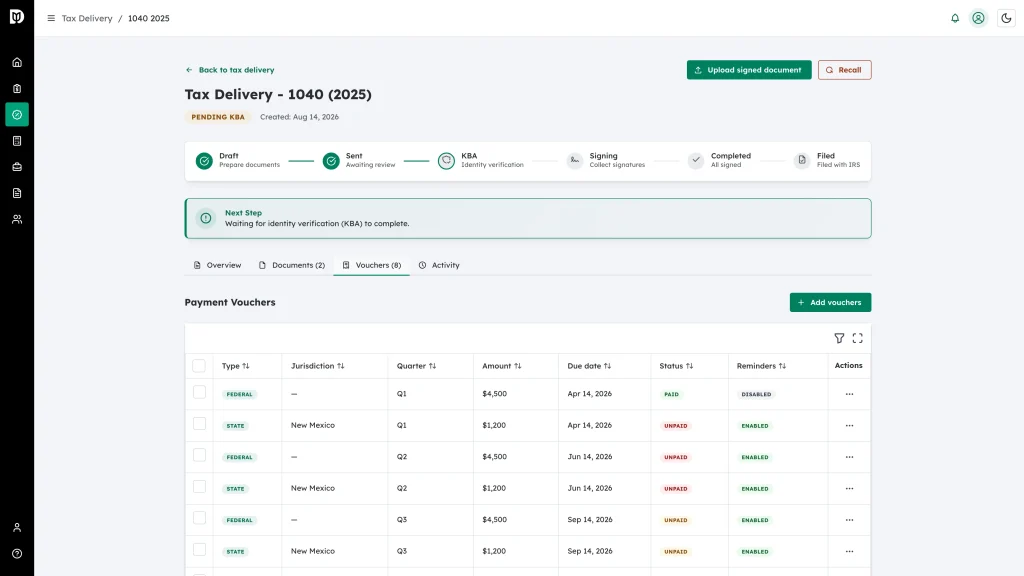Click Tax Delivery breadcrumb
Viewport: 1024px width, 576px height.
(87, 18)
